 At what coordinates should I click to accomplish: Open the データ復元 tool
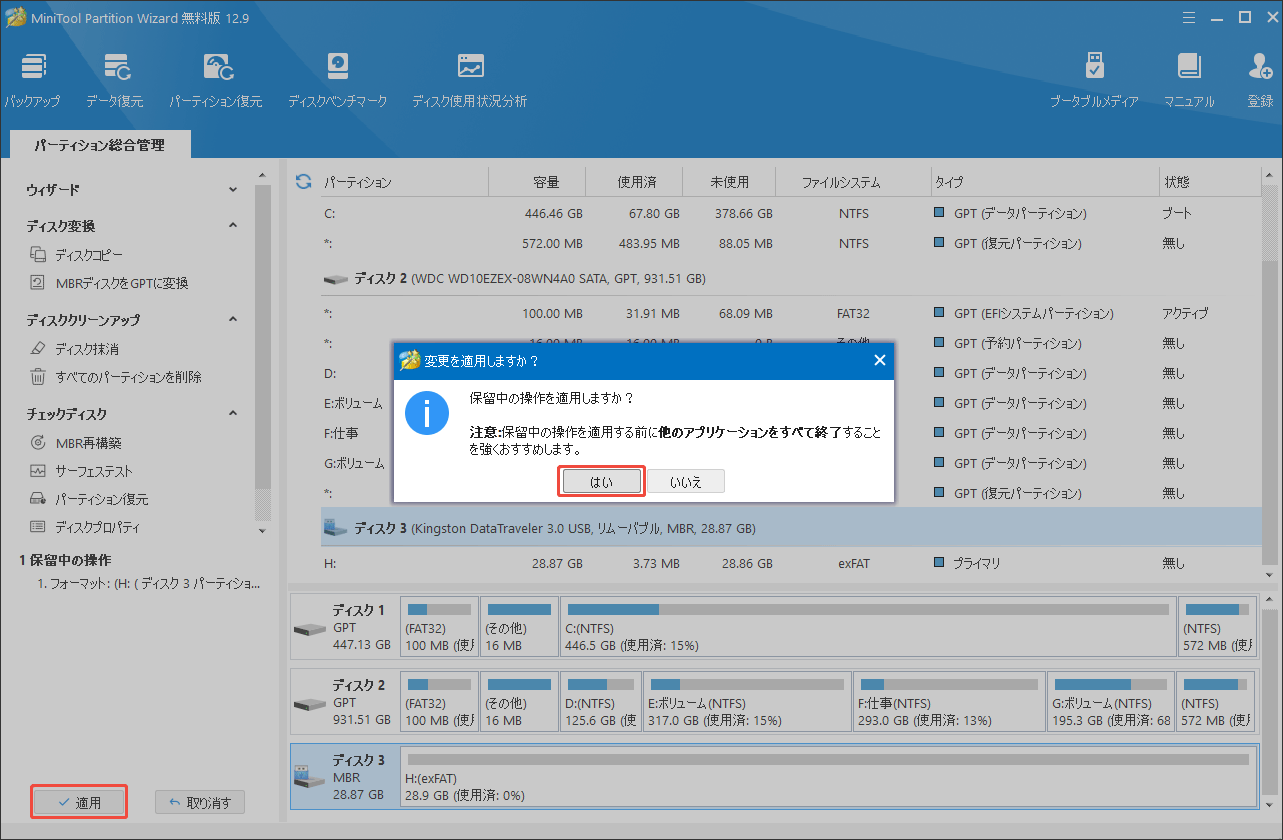pos(114,80)
